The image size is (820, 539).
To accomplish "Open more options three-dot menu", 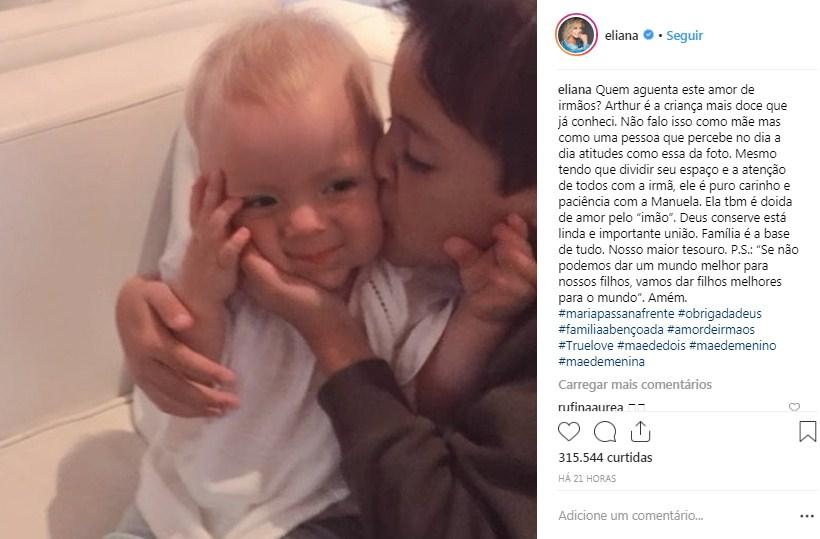I will (807, 517).
